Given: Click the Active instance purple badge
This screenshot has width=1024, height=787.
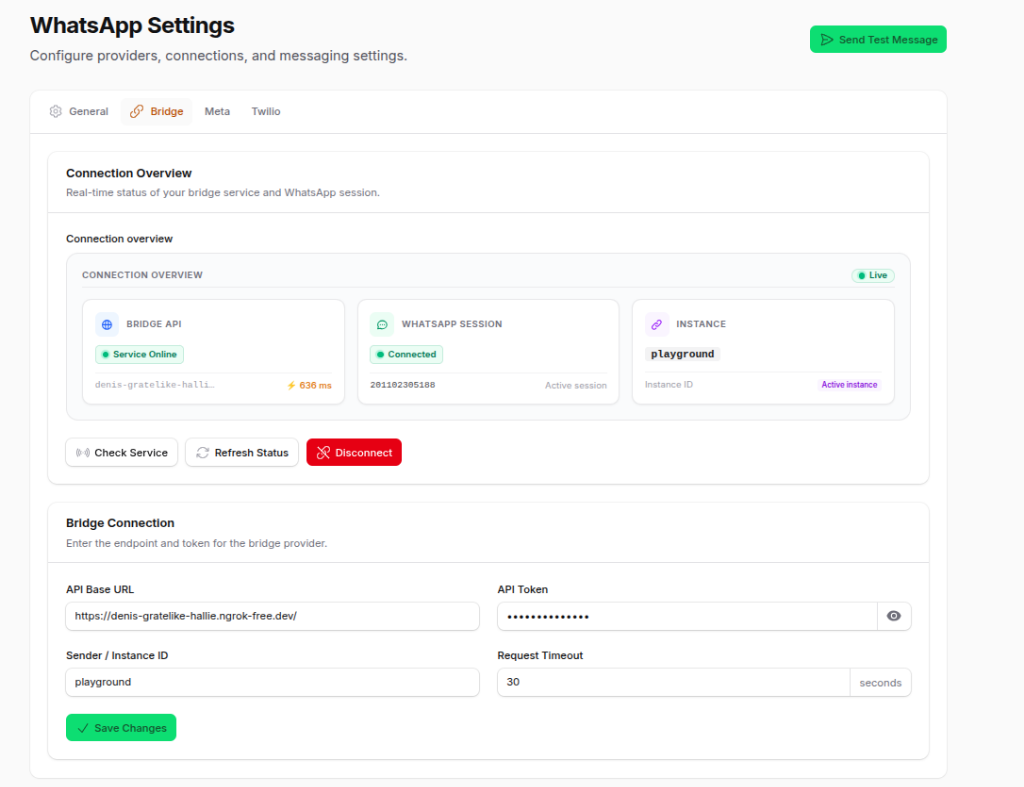Looking at the screenshot, I should (x=849, y=385).
